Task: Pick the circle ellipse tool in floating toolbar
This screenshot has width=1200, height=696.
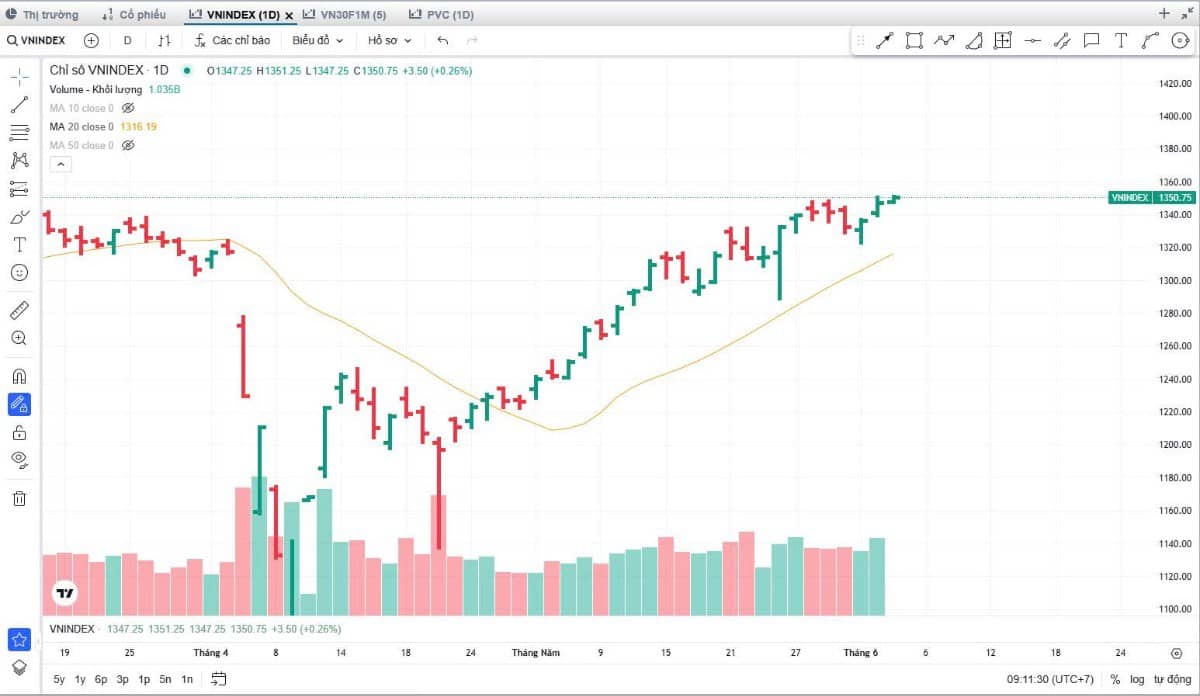Action: 1180,41
